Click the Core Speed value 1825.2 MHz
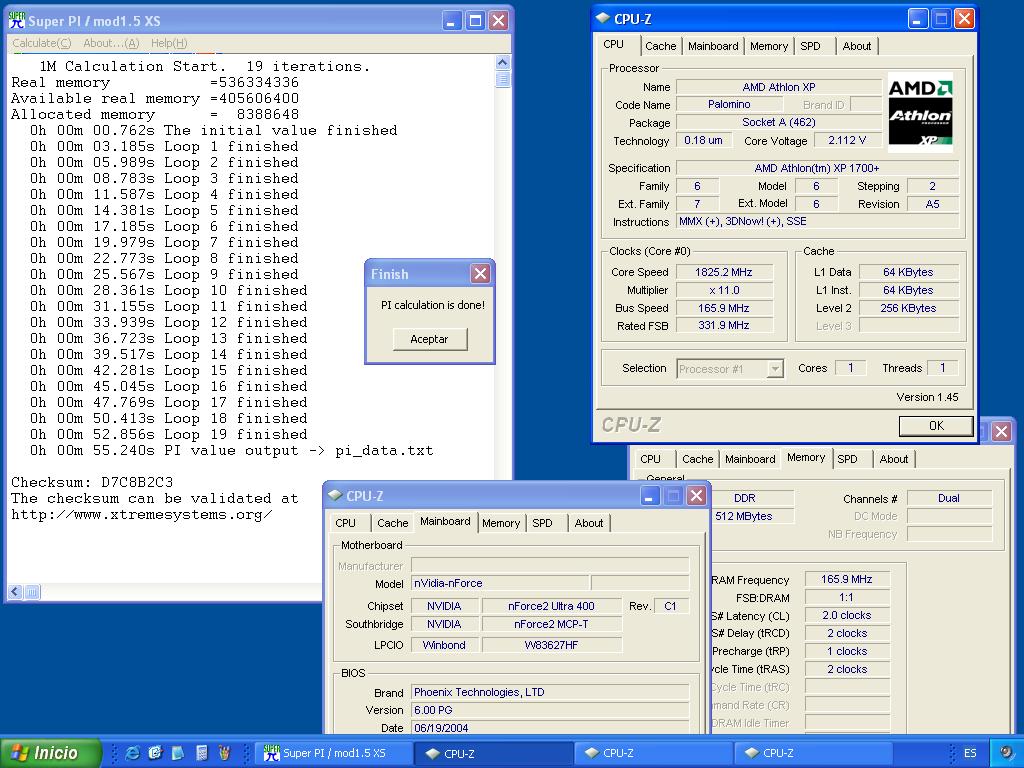Image resolution: width=1024 pixels, height=768 pixels. [x=724, y=272]
